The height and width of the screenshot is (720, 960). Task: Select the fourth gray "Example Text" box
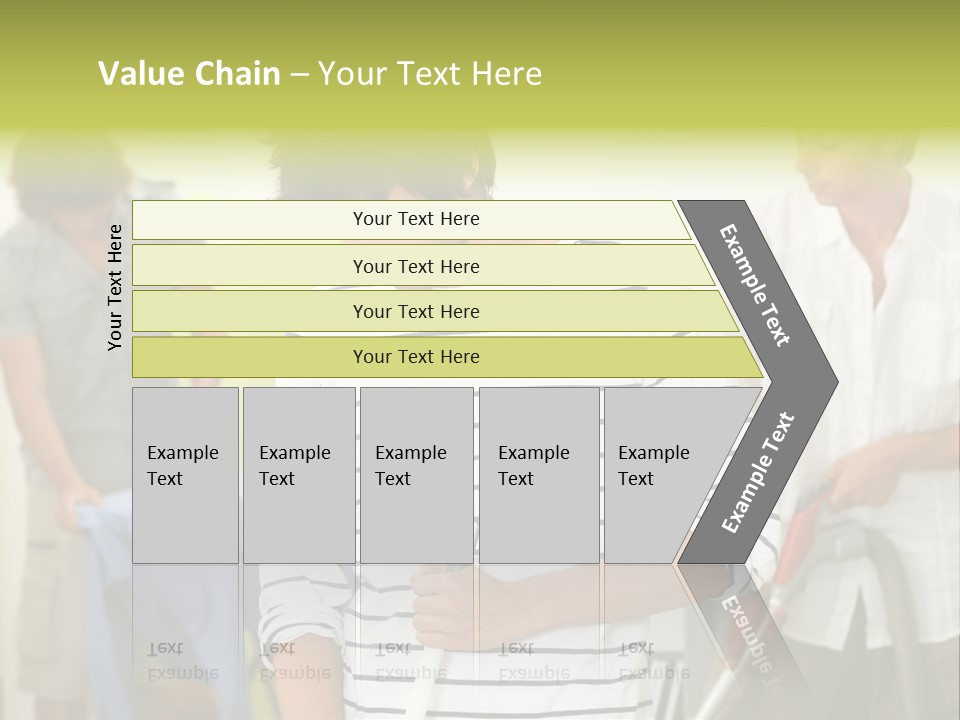(537, 474)
